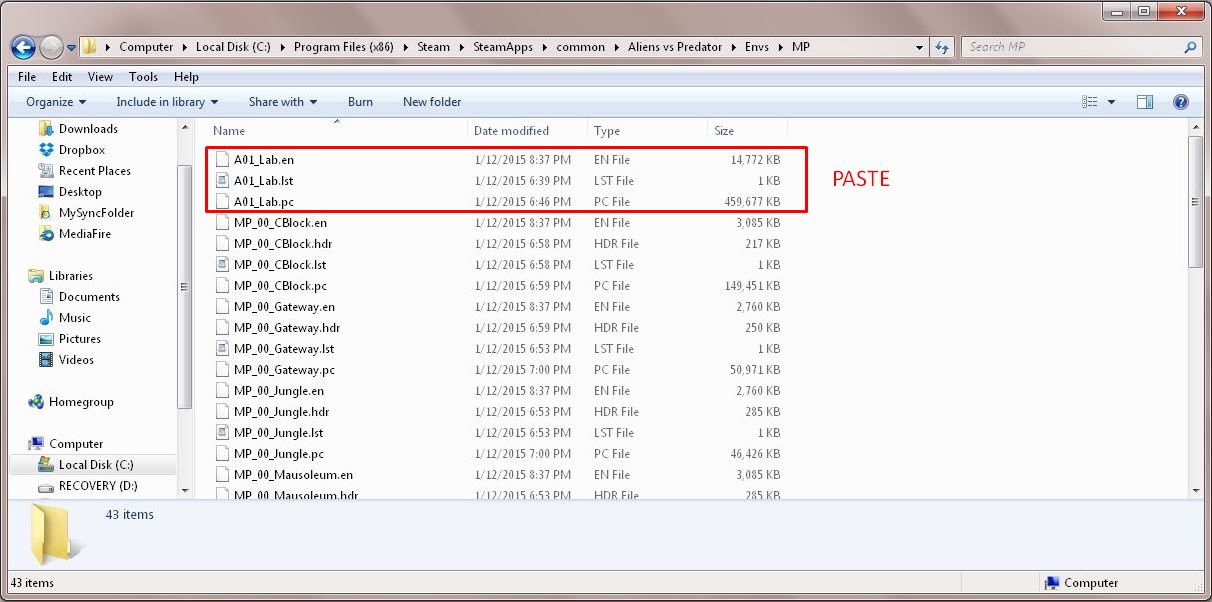Click the MP_00_Jungle.lst file icon
The image size is (1212, 602).
(x=222, y=433)
